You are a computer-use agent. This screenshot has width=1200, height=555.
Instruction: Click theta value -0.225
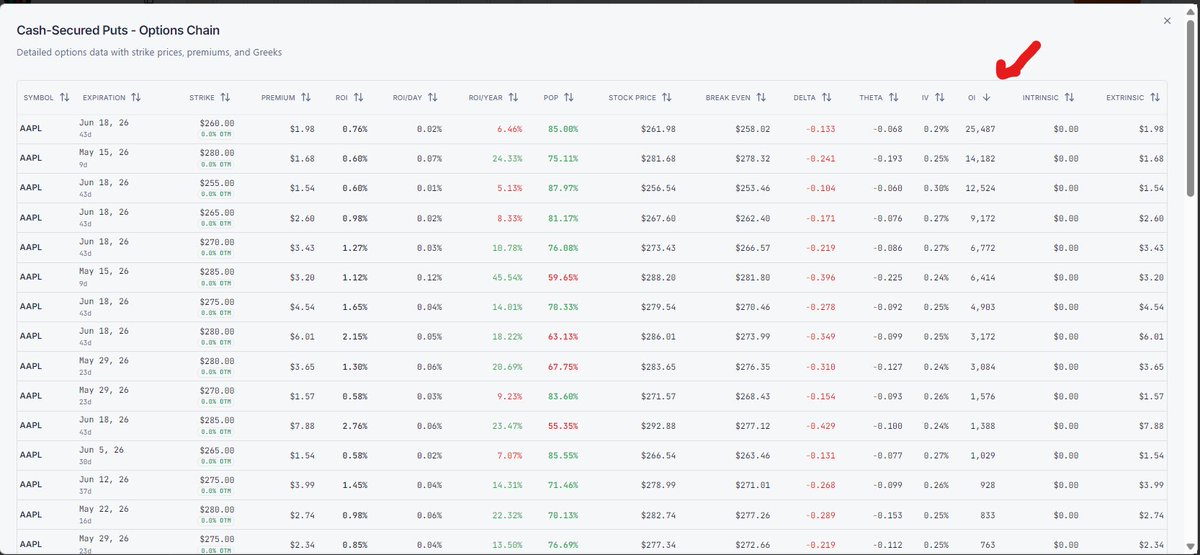click(886, 277)
